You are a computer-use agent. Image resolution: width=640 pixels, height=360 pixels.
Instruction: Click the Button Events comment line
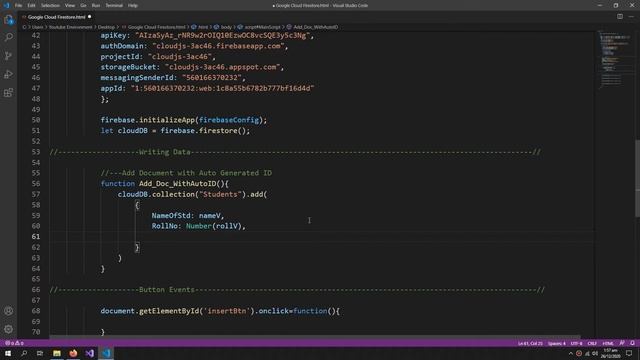[x=297, y=290]
